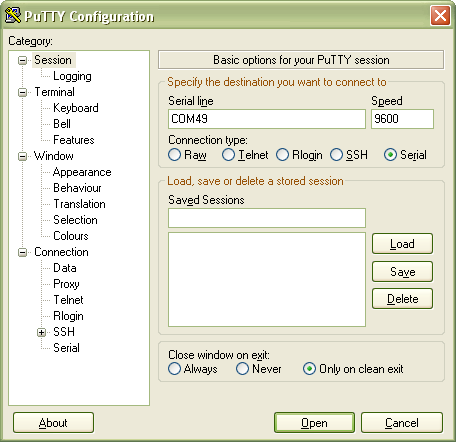Open the Keyboard category
The height and width of the screenshot is (442, 456).
pyautogui.click(x=76, y=108)
